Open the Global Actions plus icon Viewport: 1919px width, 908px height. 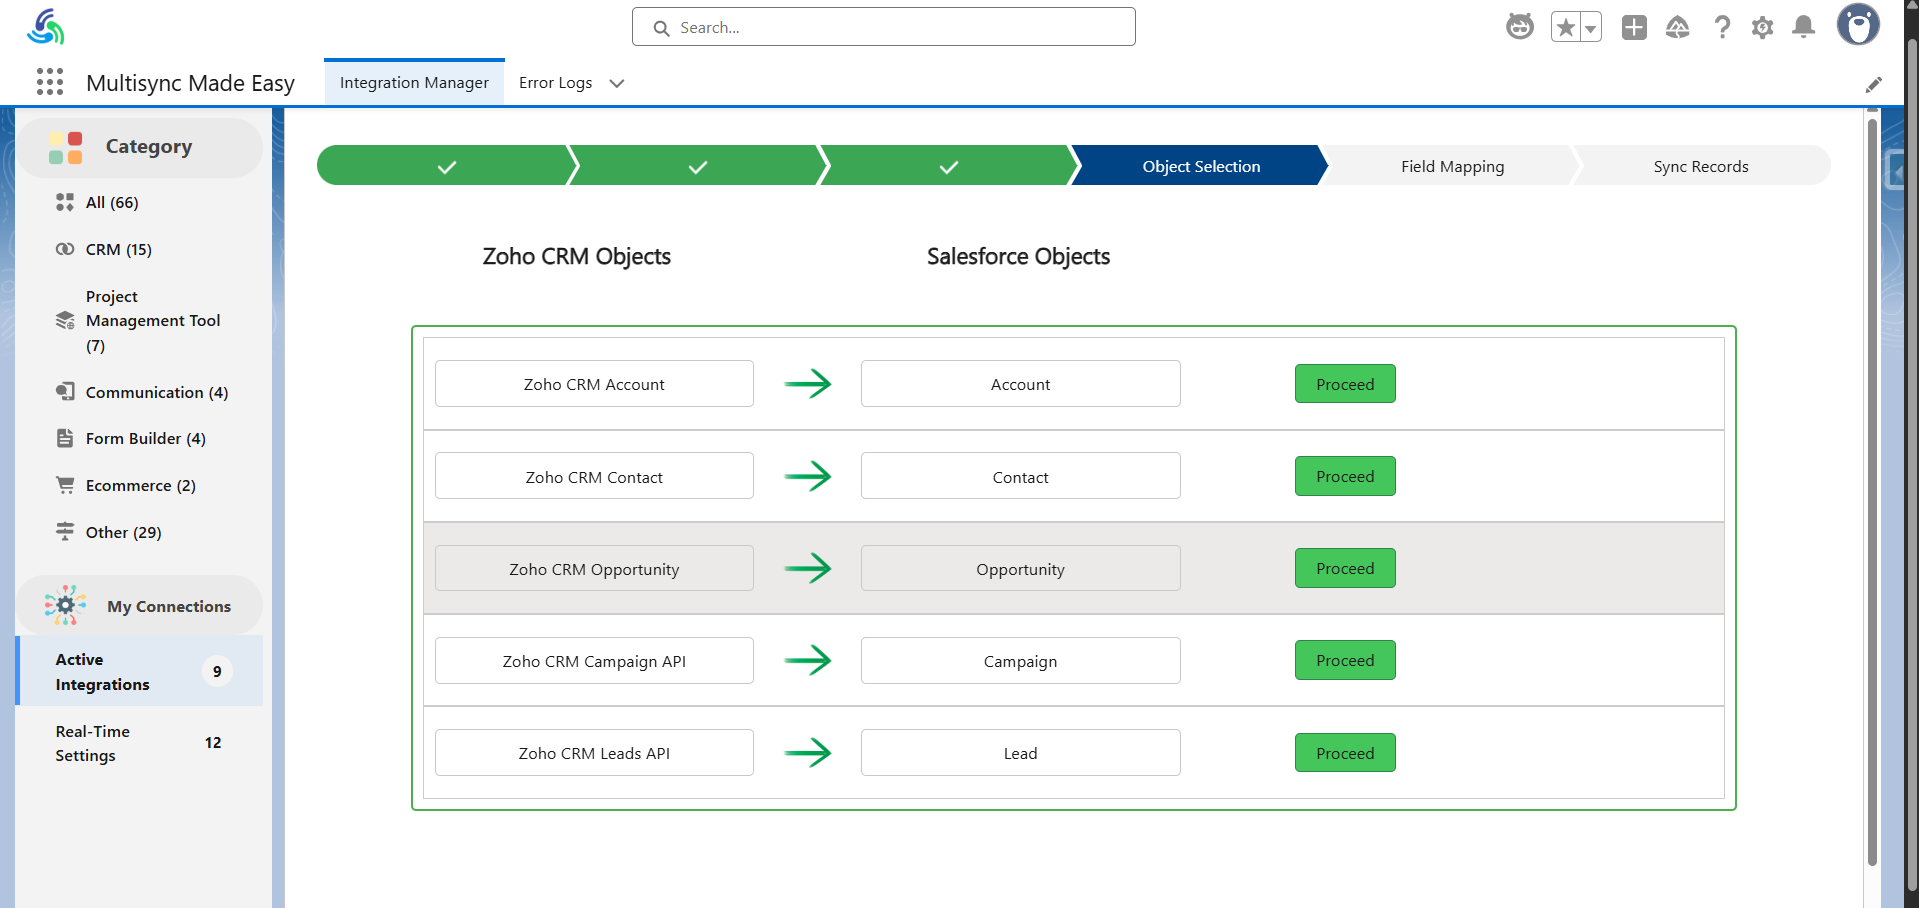pos(1634,27)
